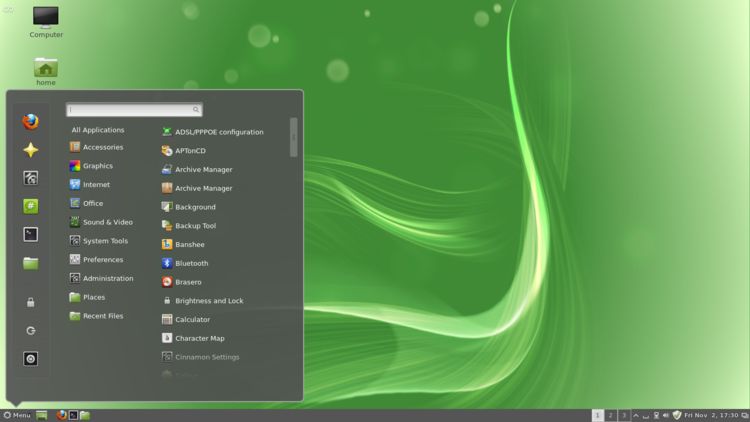Click the show desktop icon beside Menu
This screenshot has width=750, height=422.
click(42, 415)
